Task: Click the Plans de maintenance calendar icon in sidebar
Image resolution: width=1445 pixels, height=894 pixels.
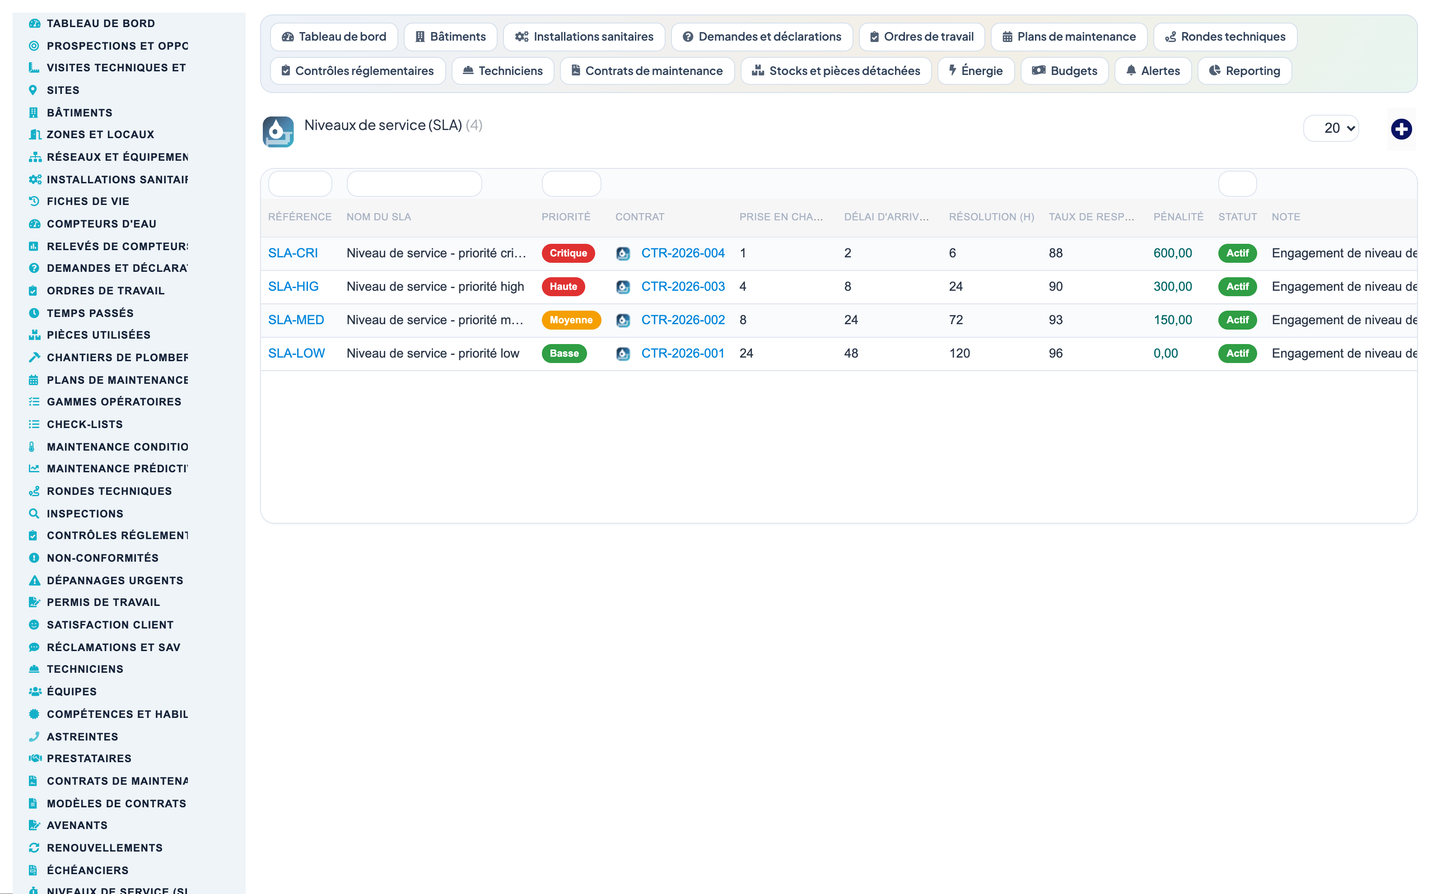Action: coord(34,380)
